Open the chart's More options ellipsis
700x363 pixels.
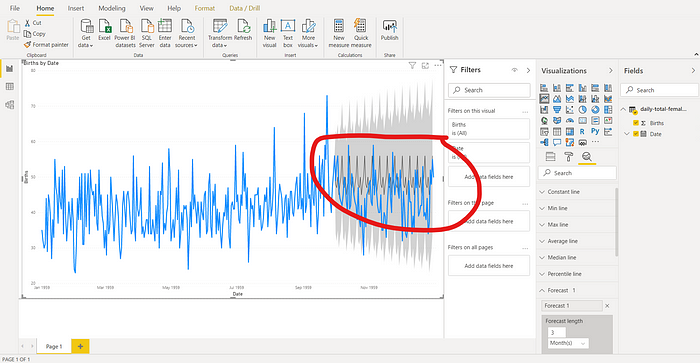click(x=438, y=66)
